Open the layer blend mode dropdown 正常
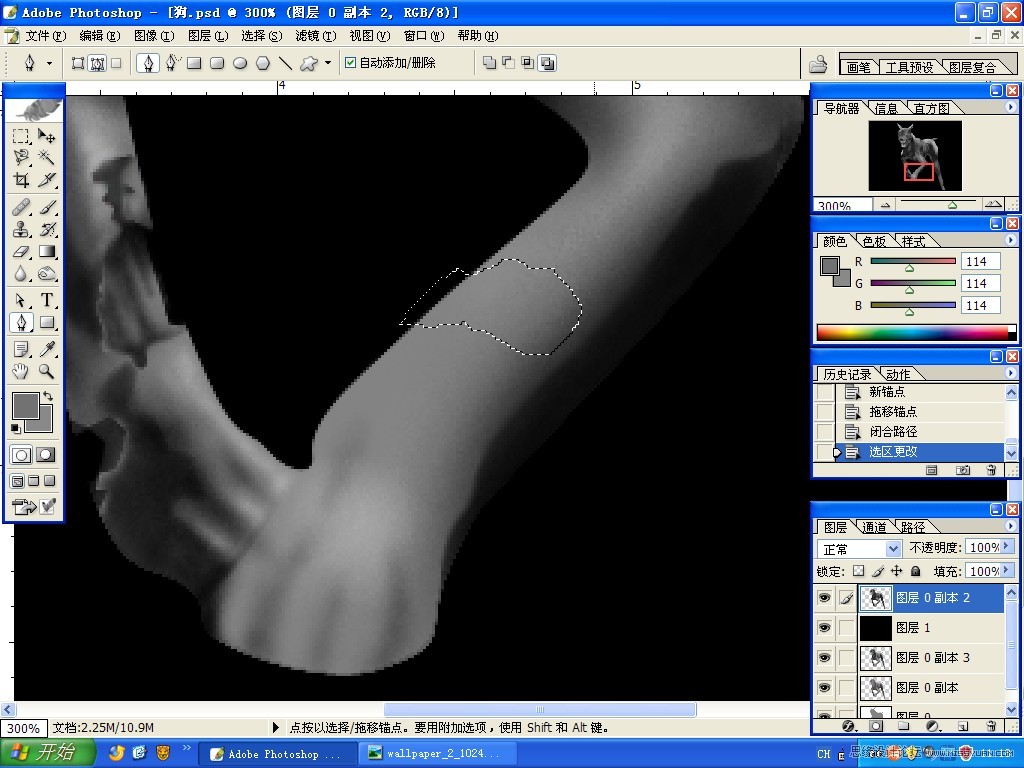 coord(859,548)
